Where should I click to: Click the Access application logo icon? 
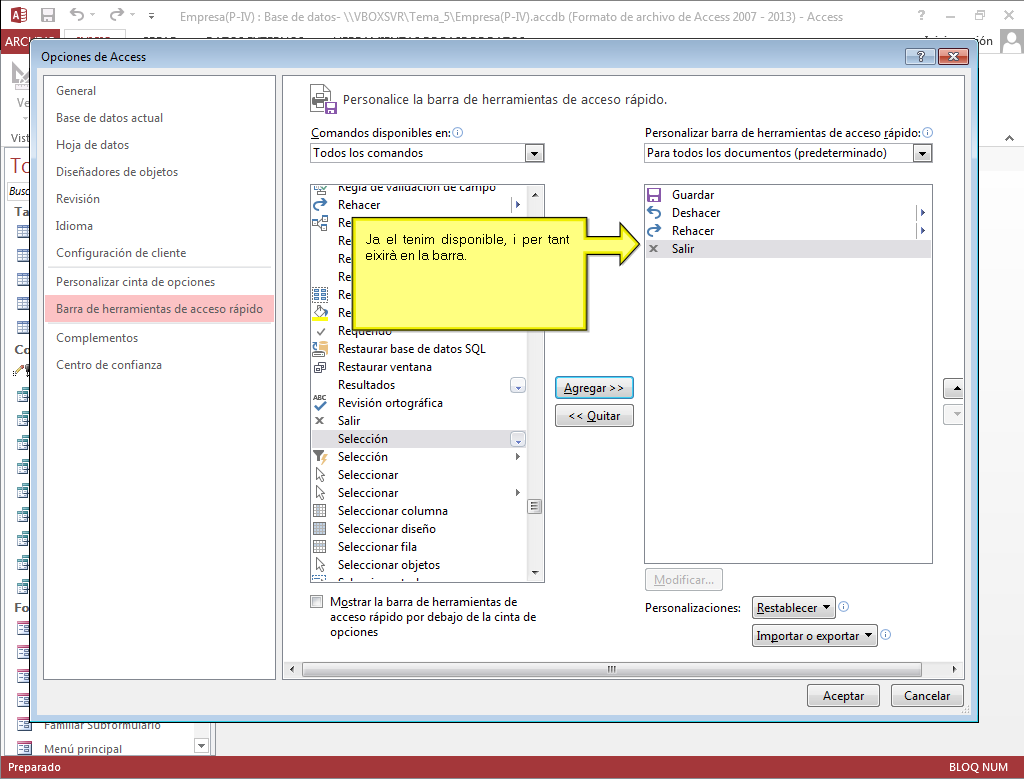coord(18,15)
